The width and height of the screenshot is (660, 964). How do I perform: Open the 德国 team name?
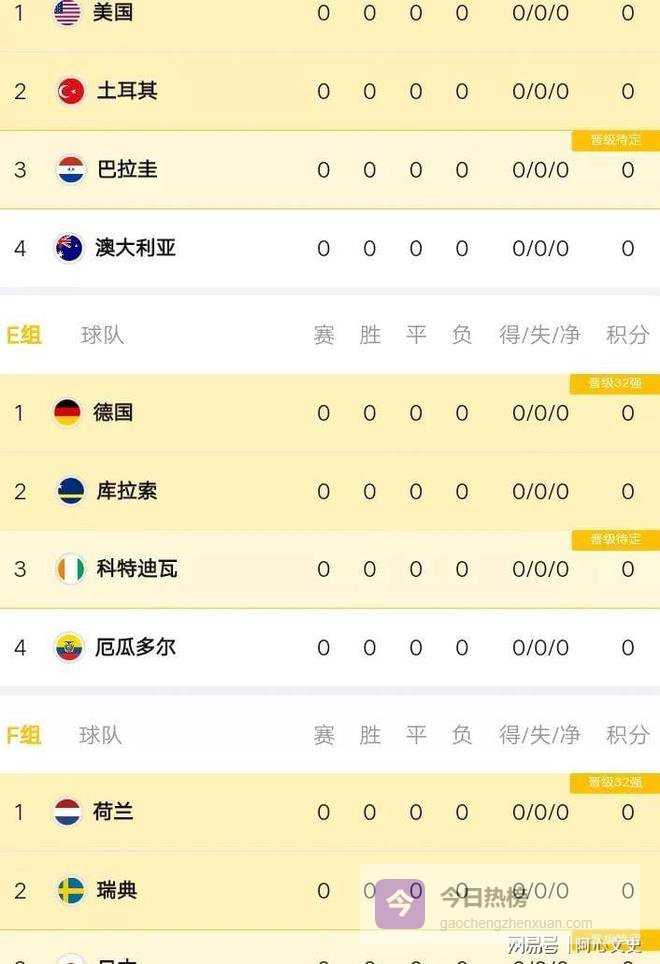coord(113,412)
